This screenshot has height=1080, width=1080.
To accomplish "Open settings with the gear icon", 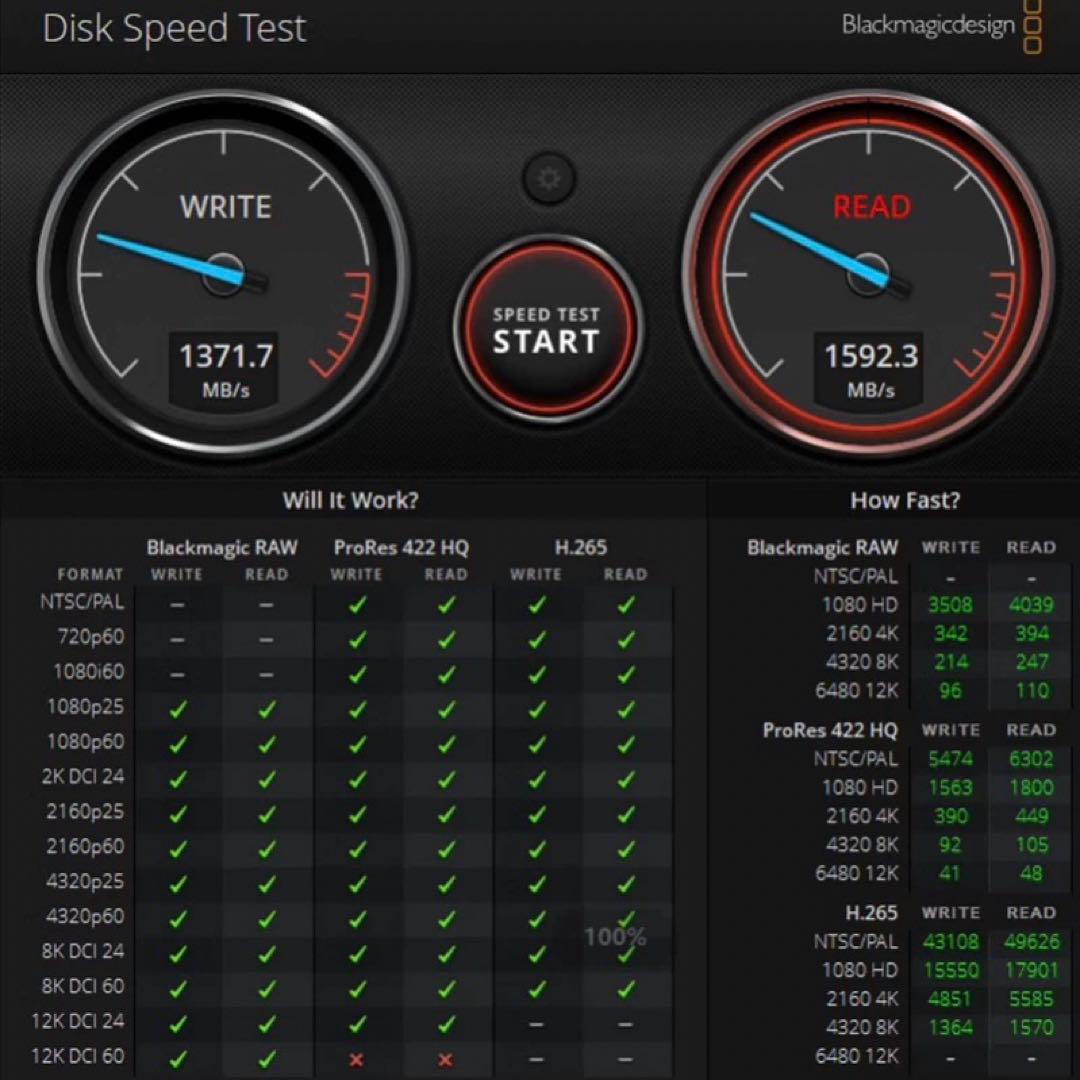I will tap(547, 179).
